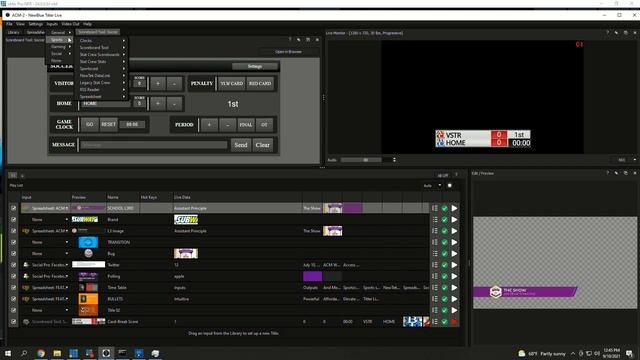The height and width of the screenshot is (360, 640).
Task: Pin the Scoreboard Tool Soccer panel
Action: pos(299,40)
